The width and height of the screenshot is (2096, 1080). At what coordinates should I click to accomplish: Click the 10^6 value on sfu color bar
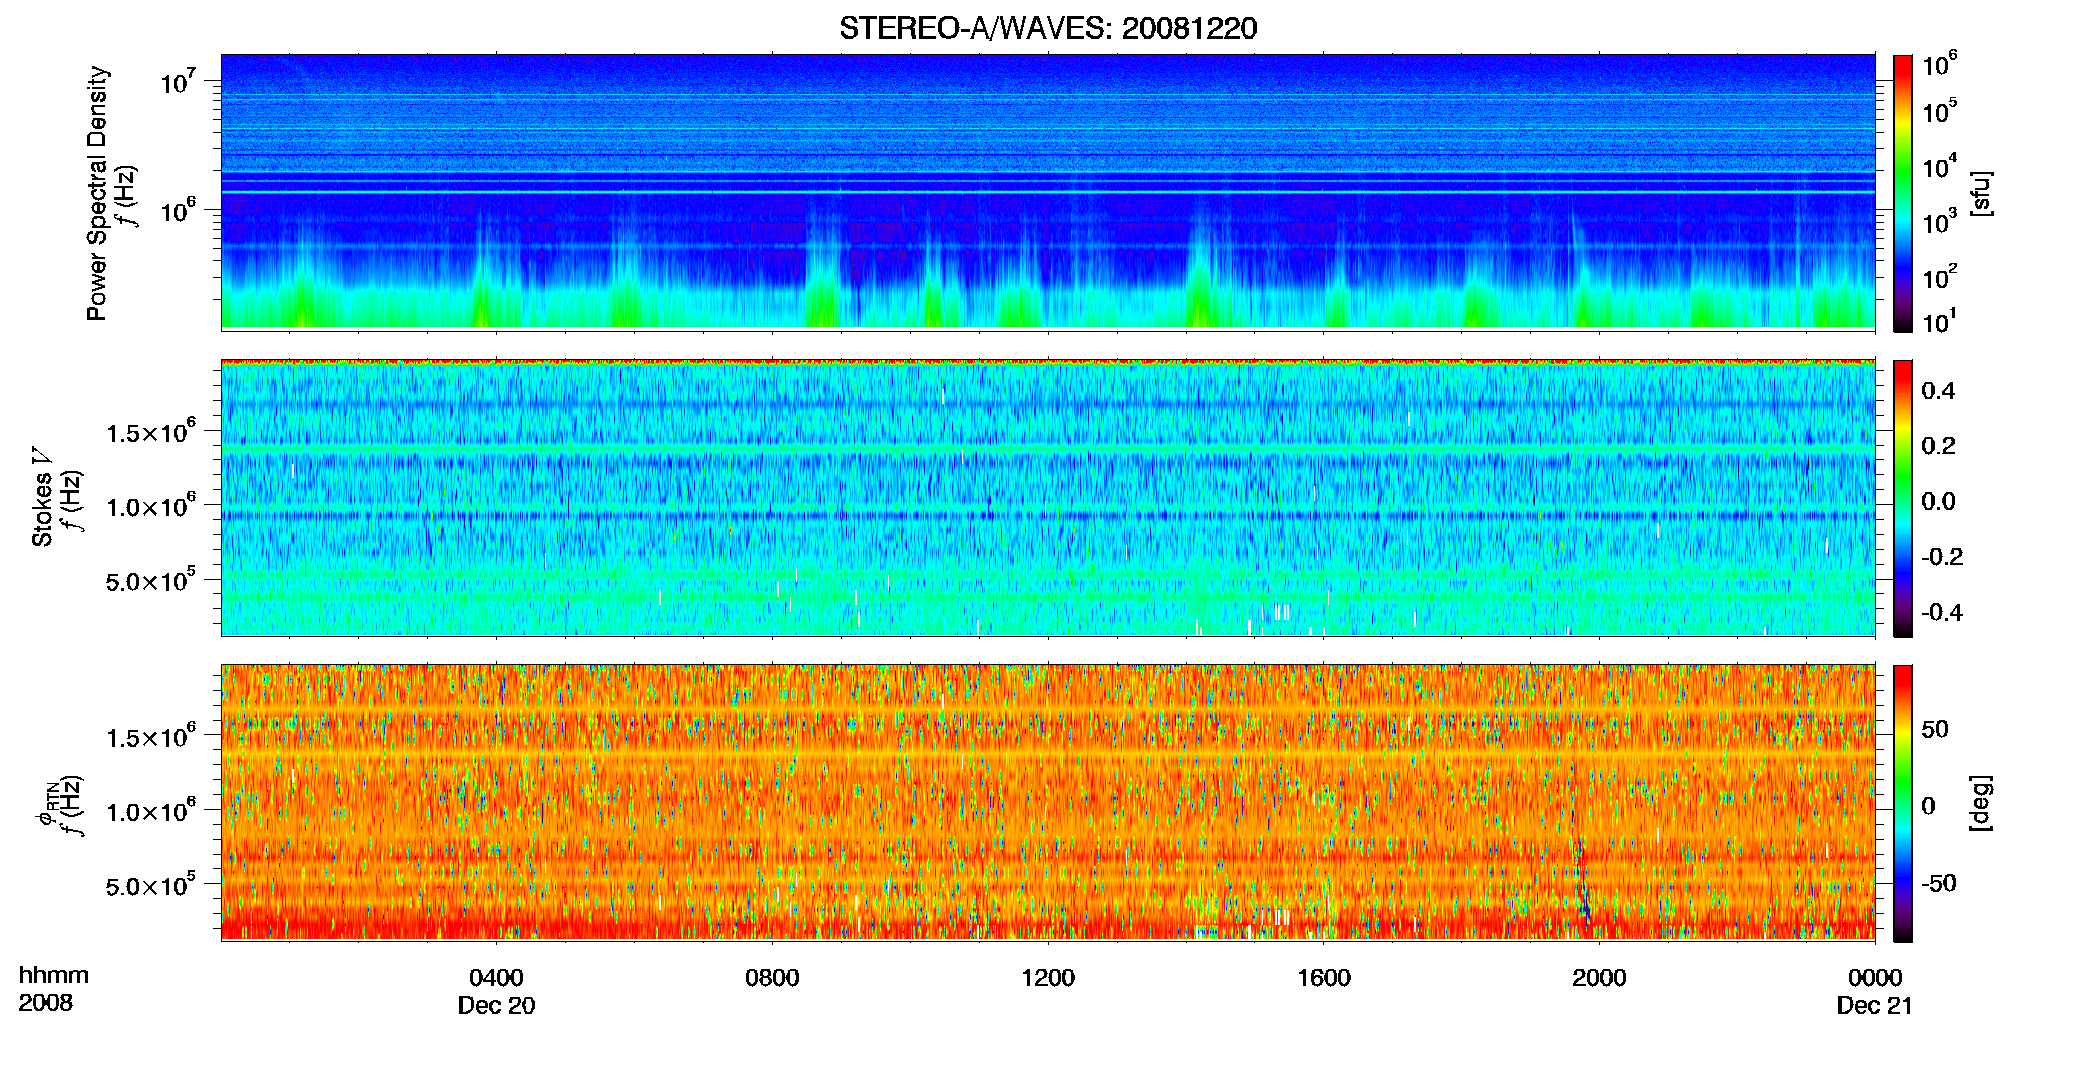click(x=1940, y=65)
